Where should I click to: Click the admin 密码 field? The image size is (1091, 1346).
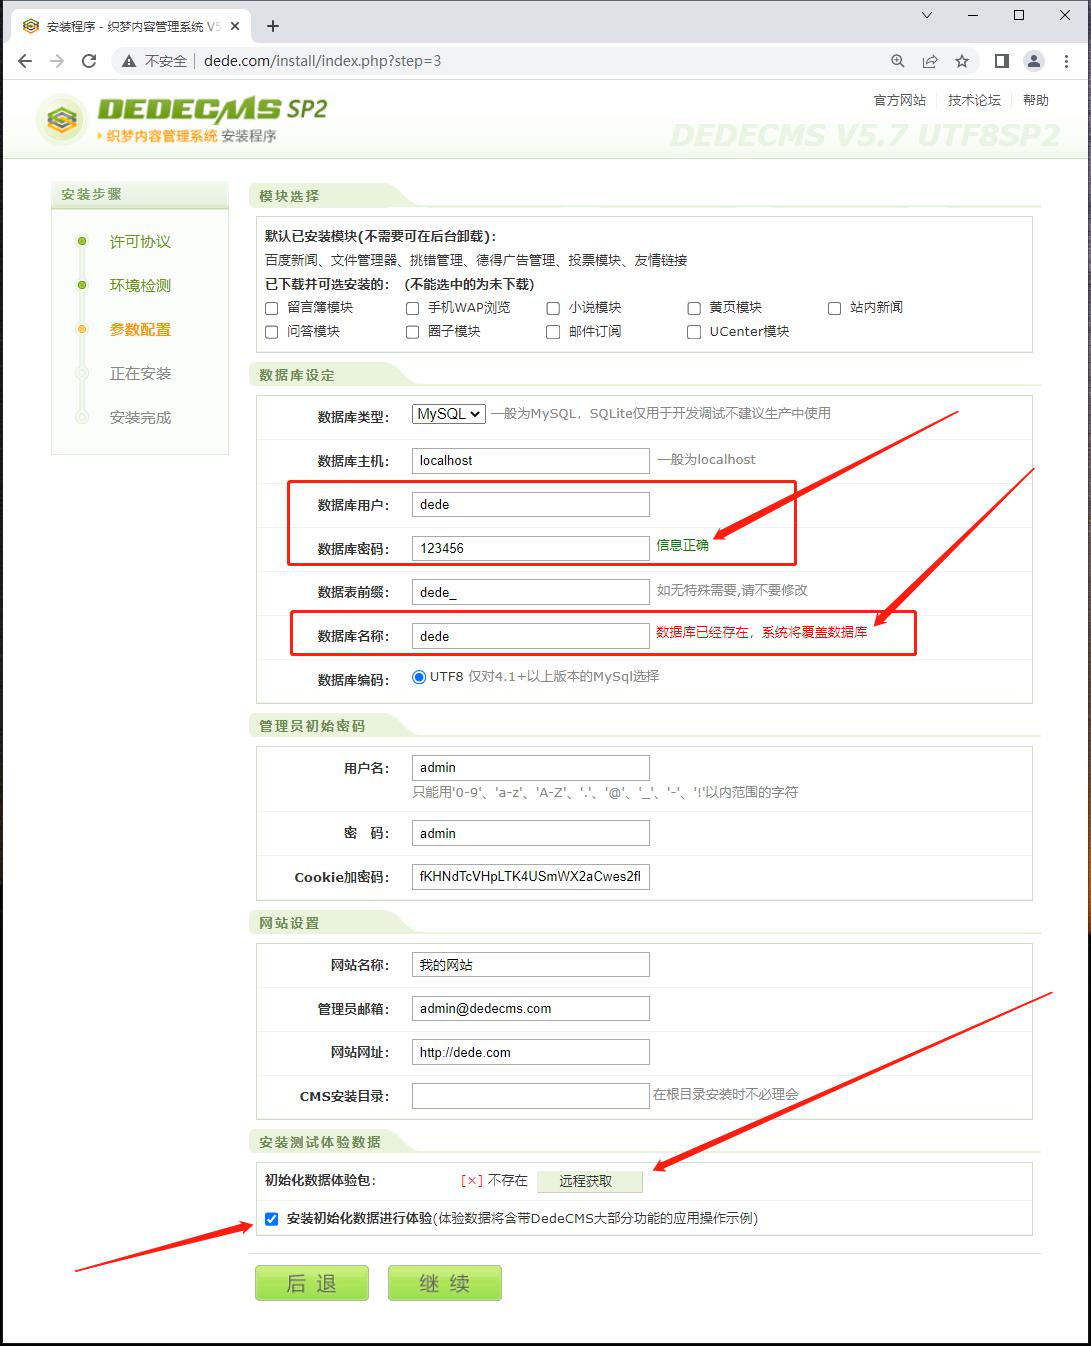tap(531, 833)
